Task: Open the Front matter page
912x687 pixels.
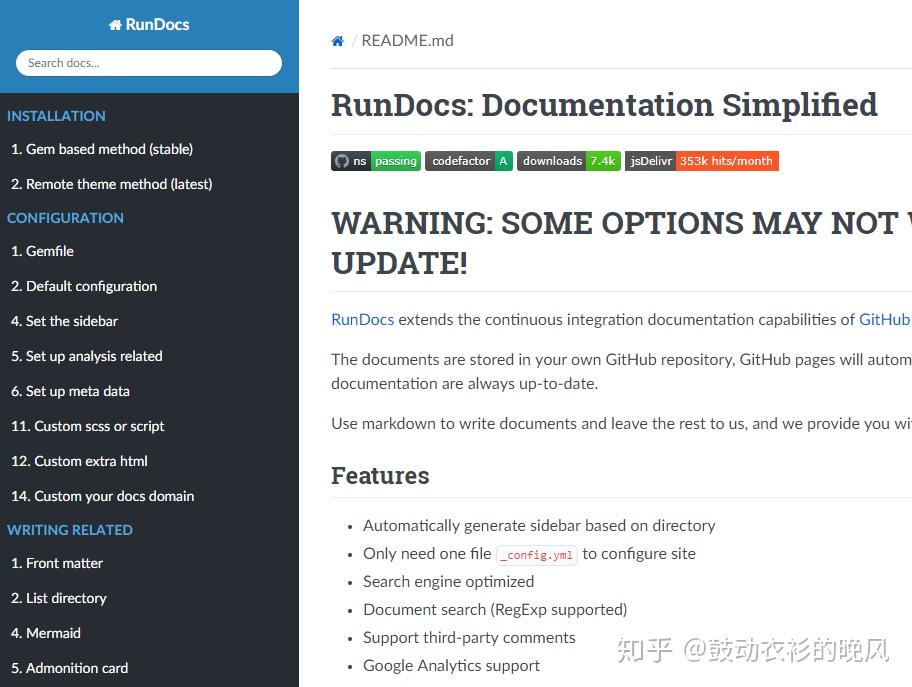Action: pos(56,563)
